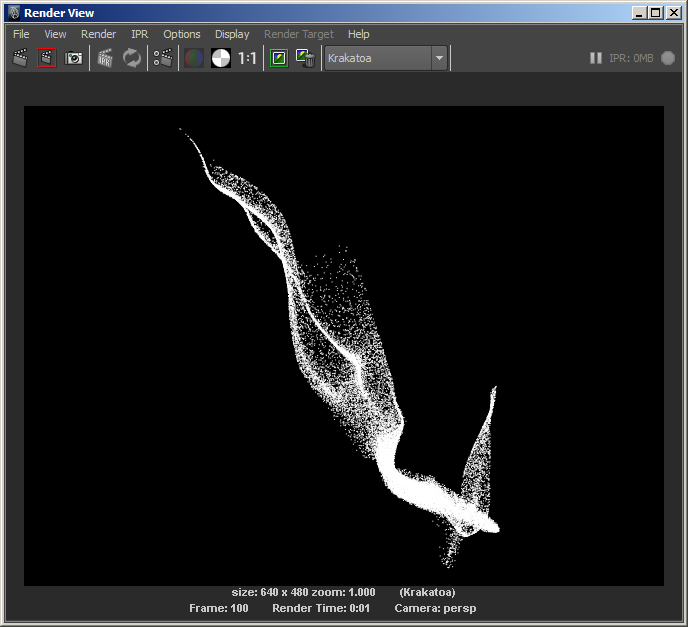Expand the Render menu
The width and height of the screenshot is (688, 627).
pos(98,34)
